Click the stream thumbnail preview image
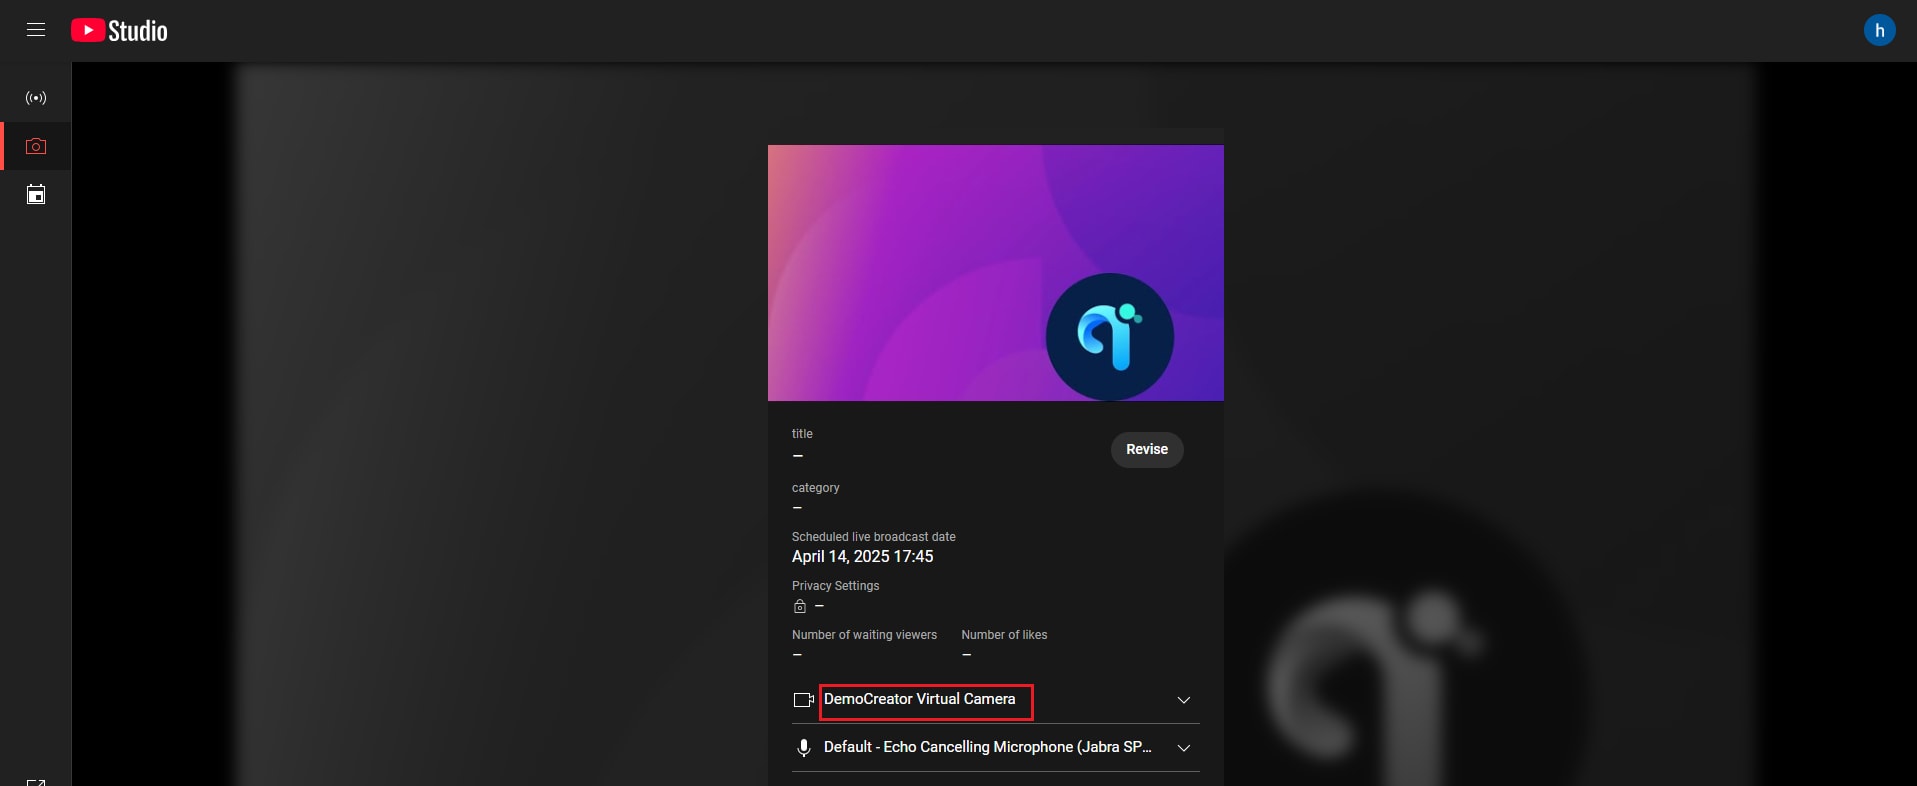1917x786 pixels. [996, 273]
